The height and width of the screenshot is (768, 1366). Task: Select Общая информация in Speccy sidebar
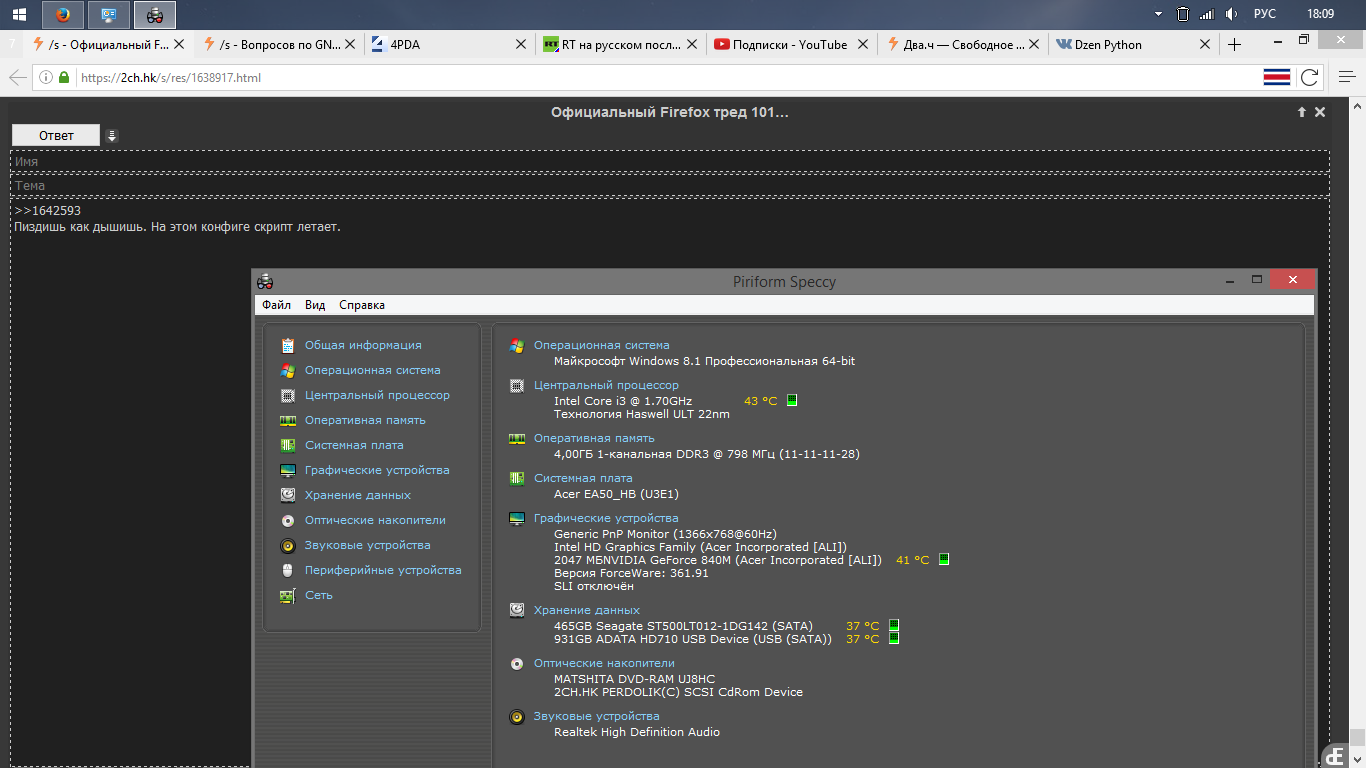[363, 345]
